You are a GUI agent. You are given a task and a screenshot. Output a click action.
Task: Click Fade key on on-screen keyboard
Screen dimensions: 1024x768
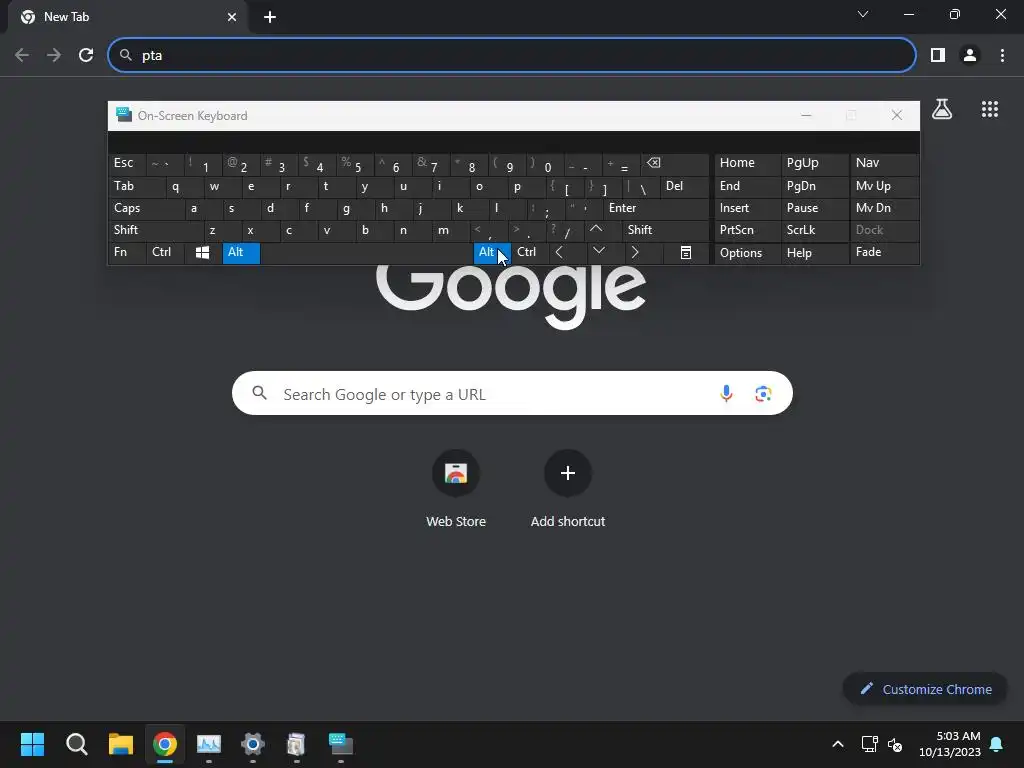point(884,253)
